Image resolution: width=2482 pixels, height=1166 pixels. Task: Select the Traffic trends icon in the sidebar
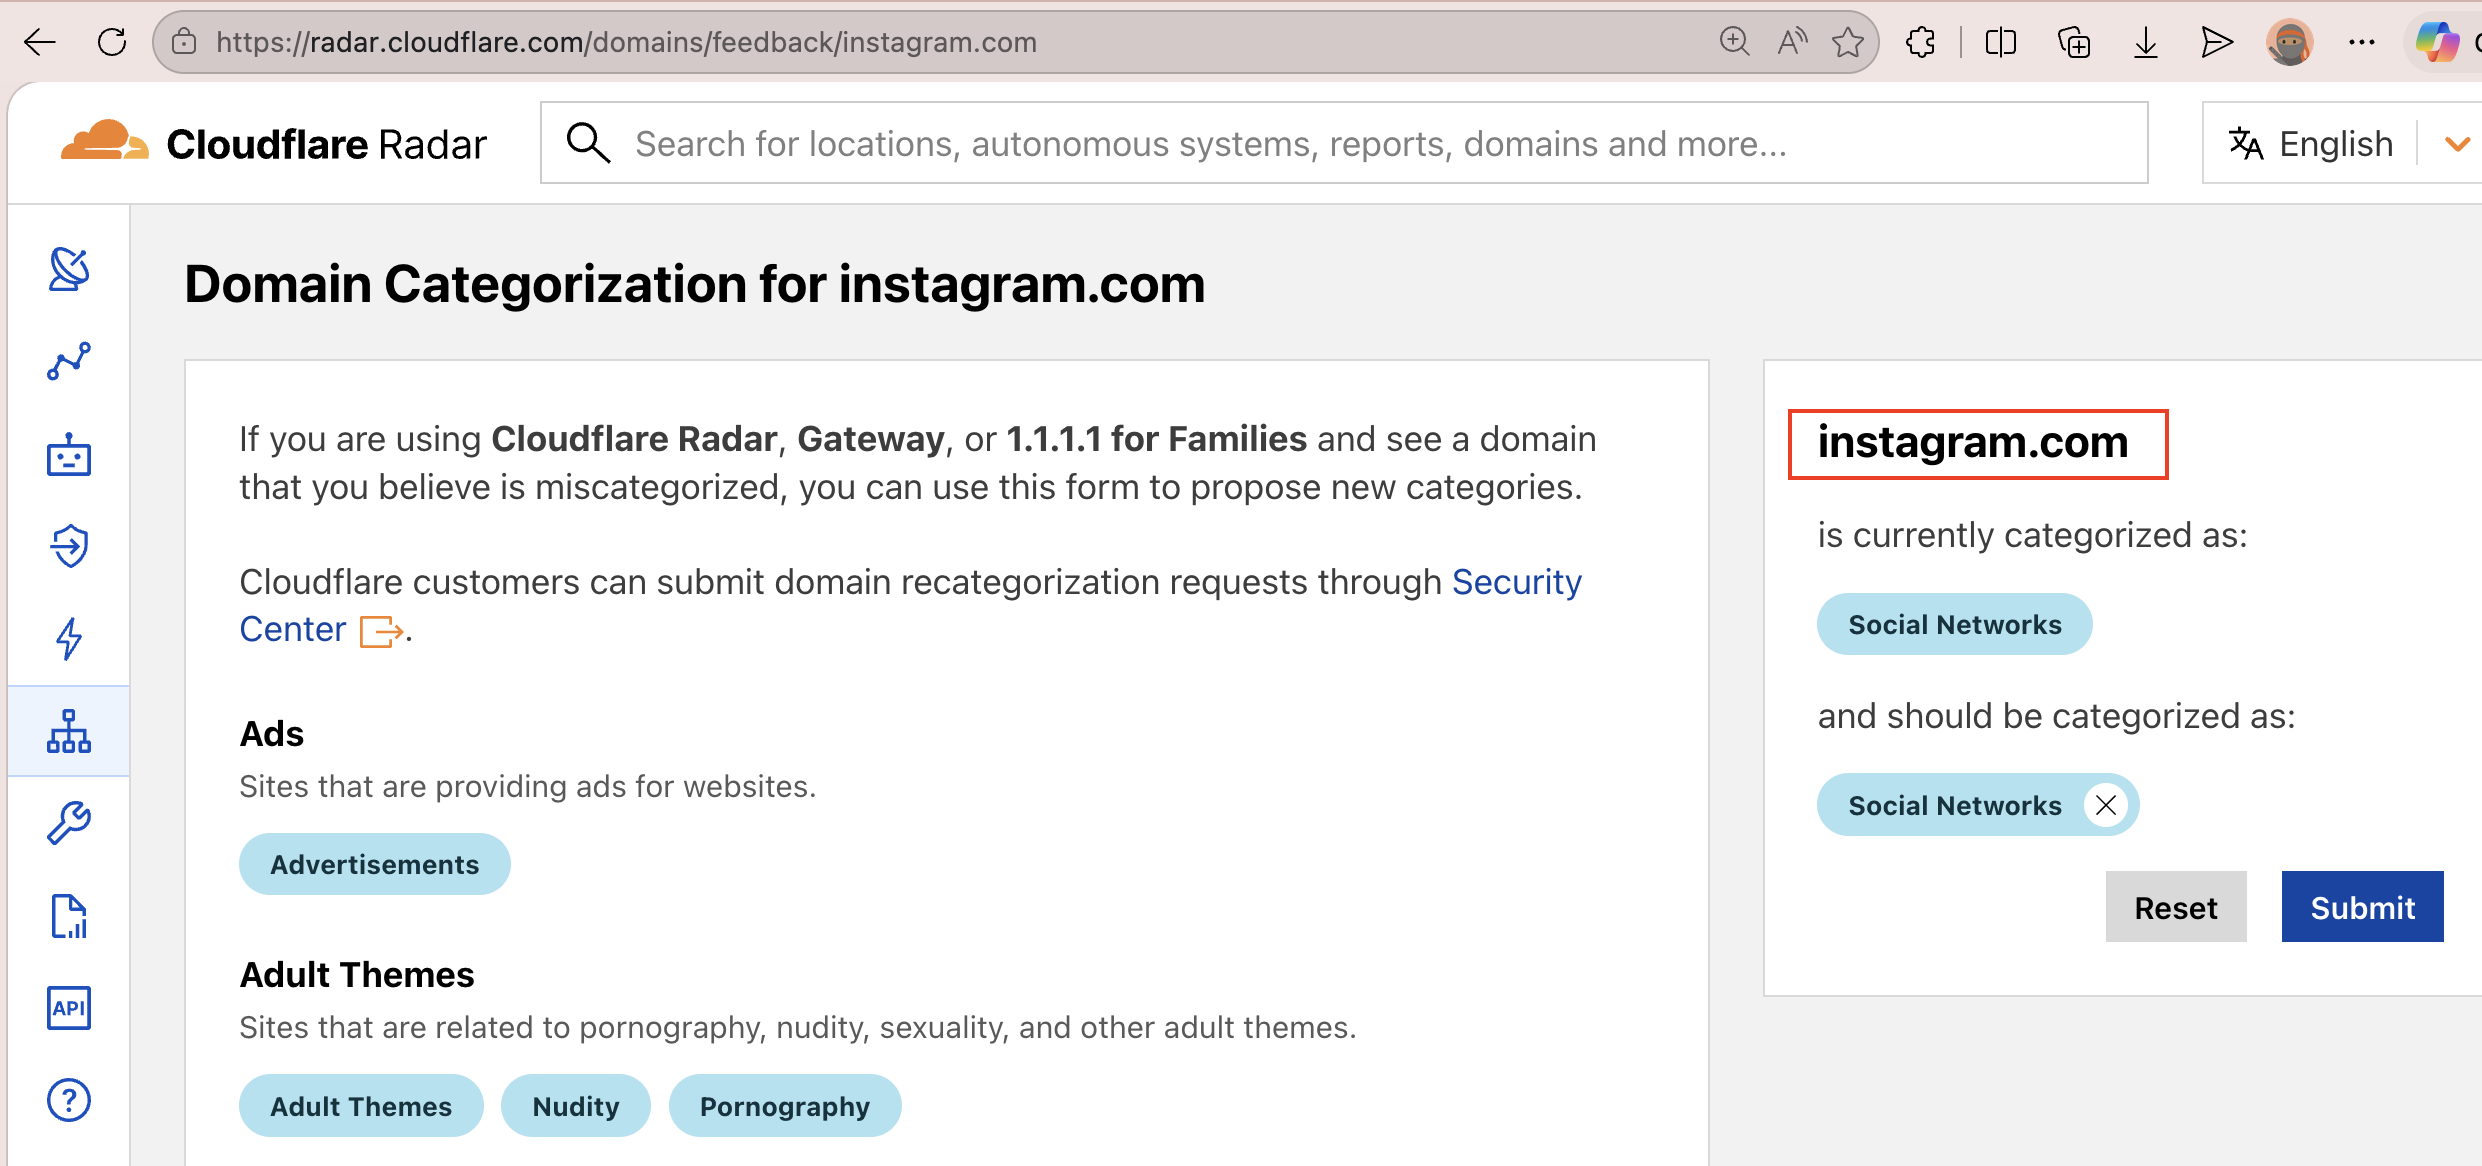coord(67,362)
